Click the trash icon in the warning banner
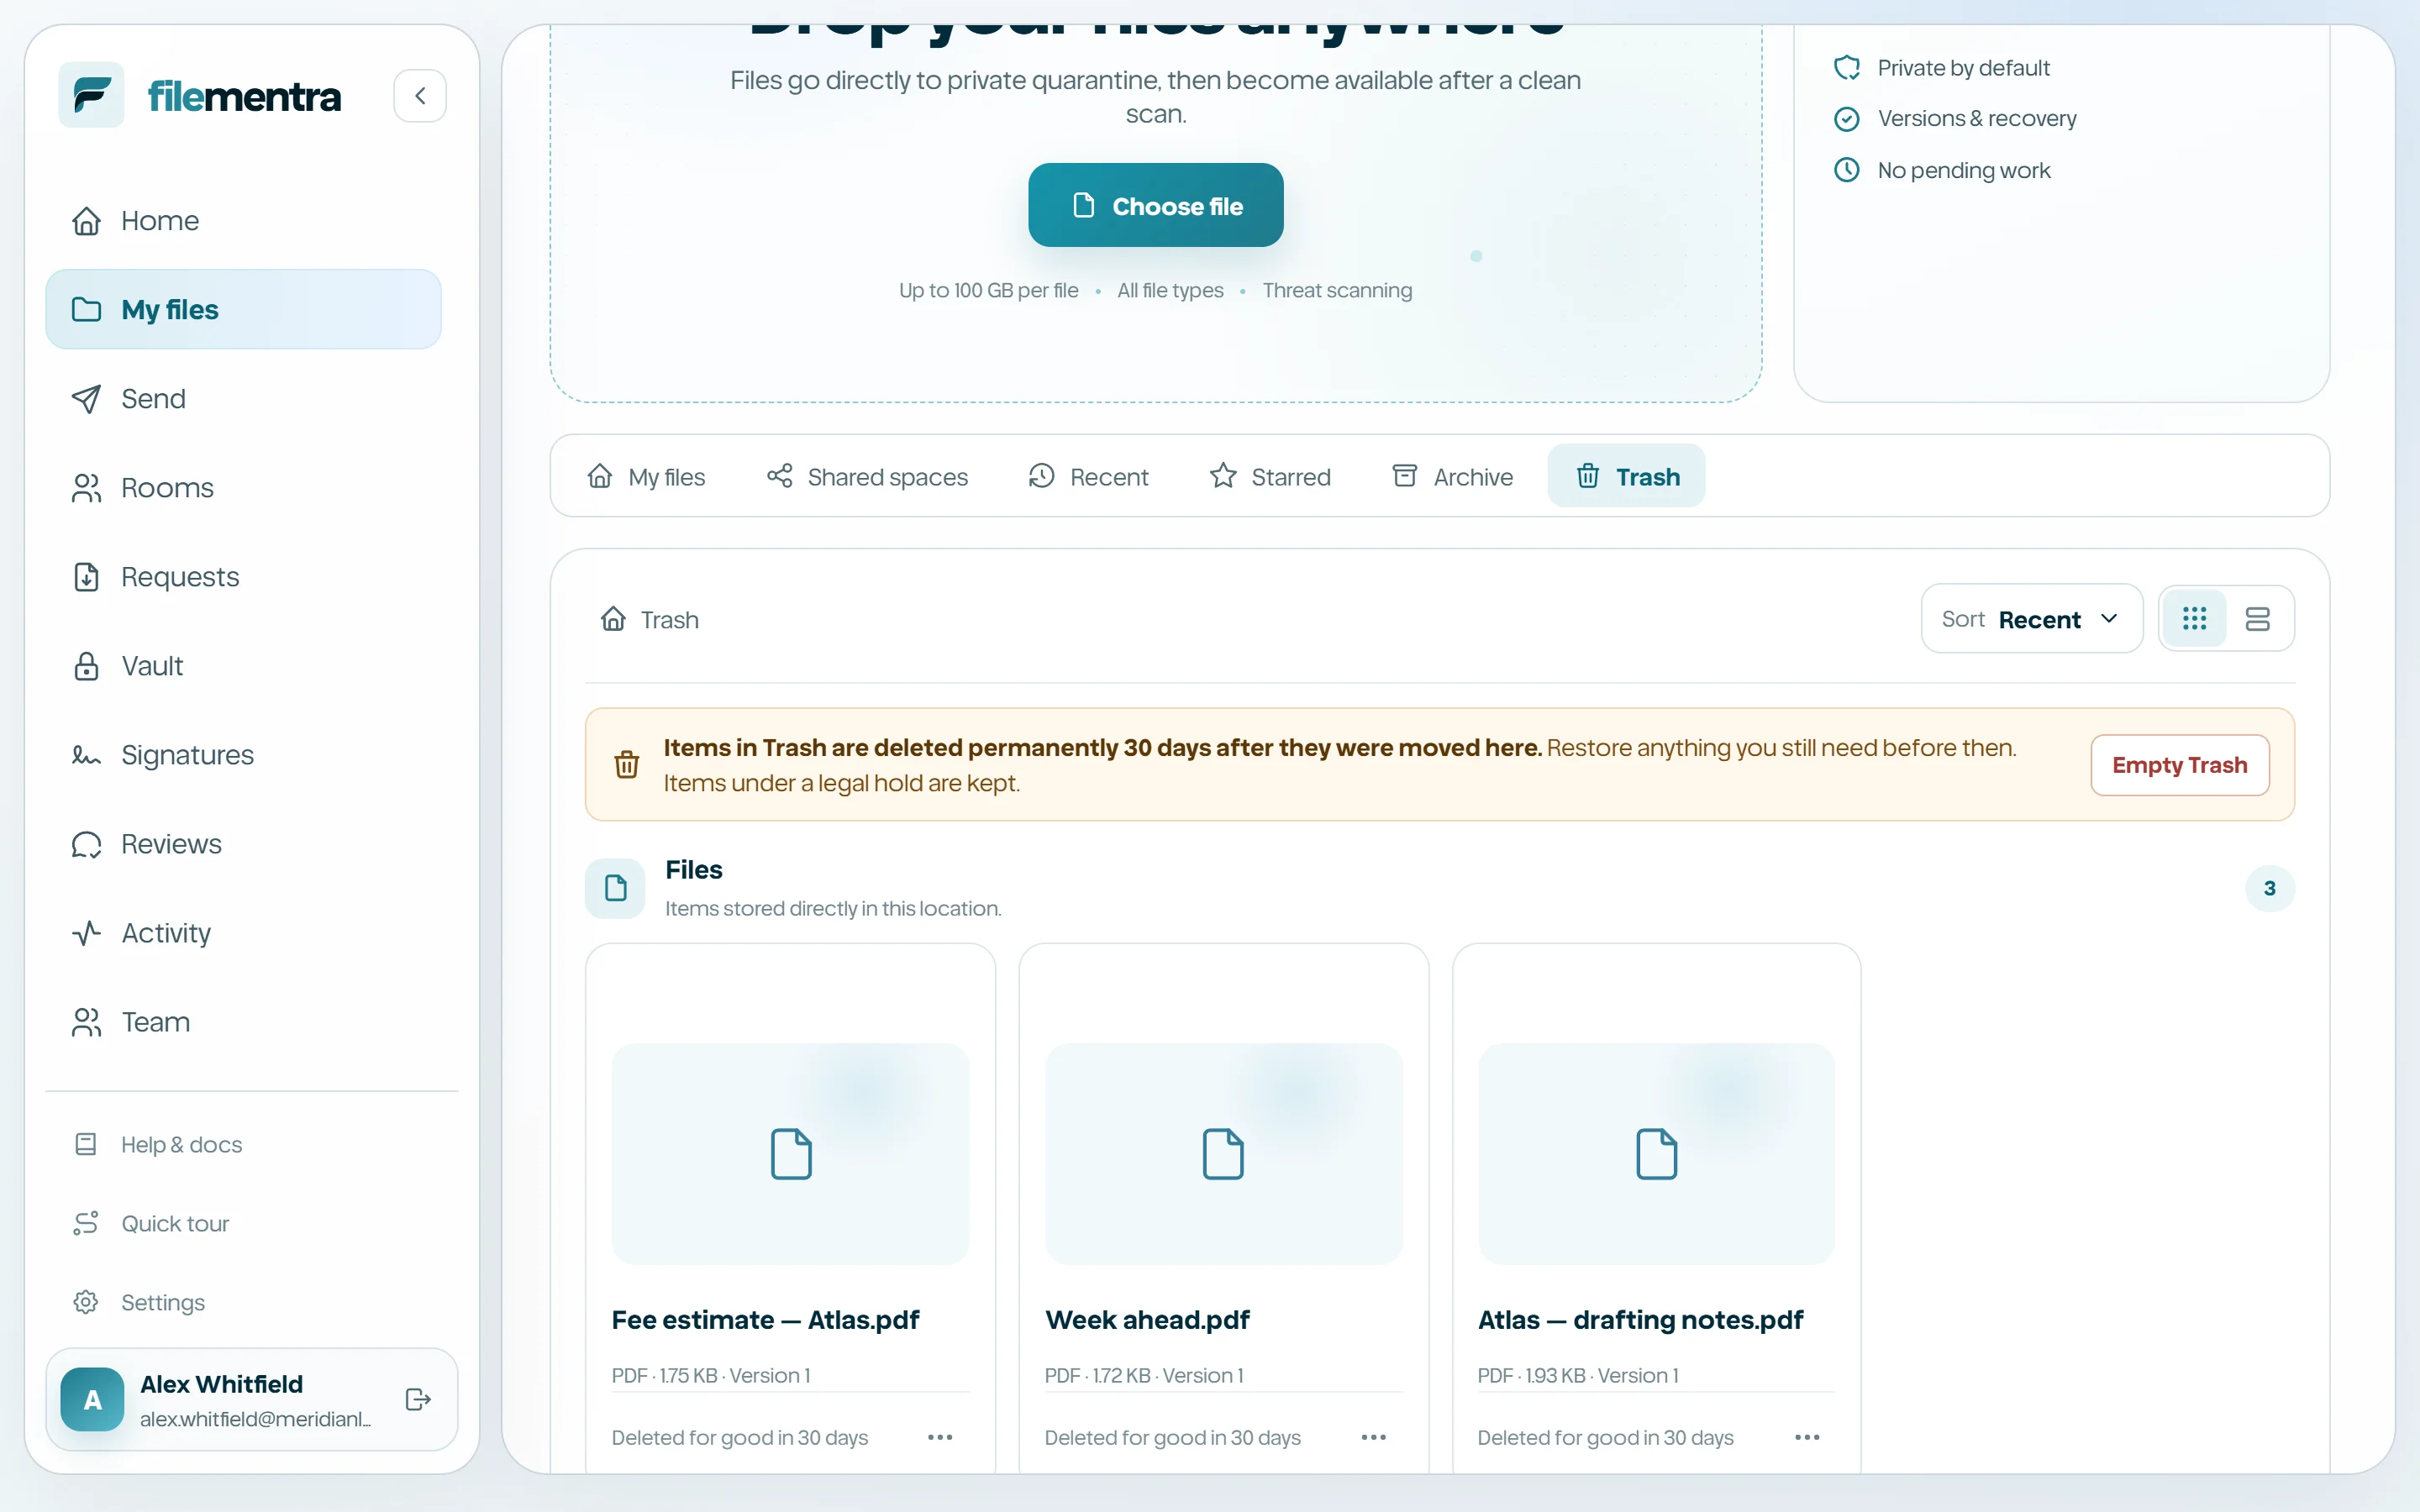 [x=626, y=765]
